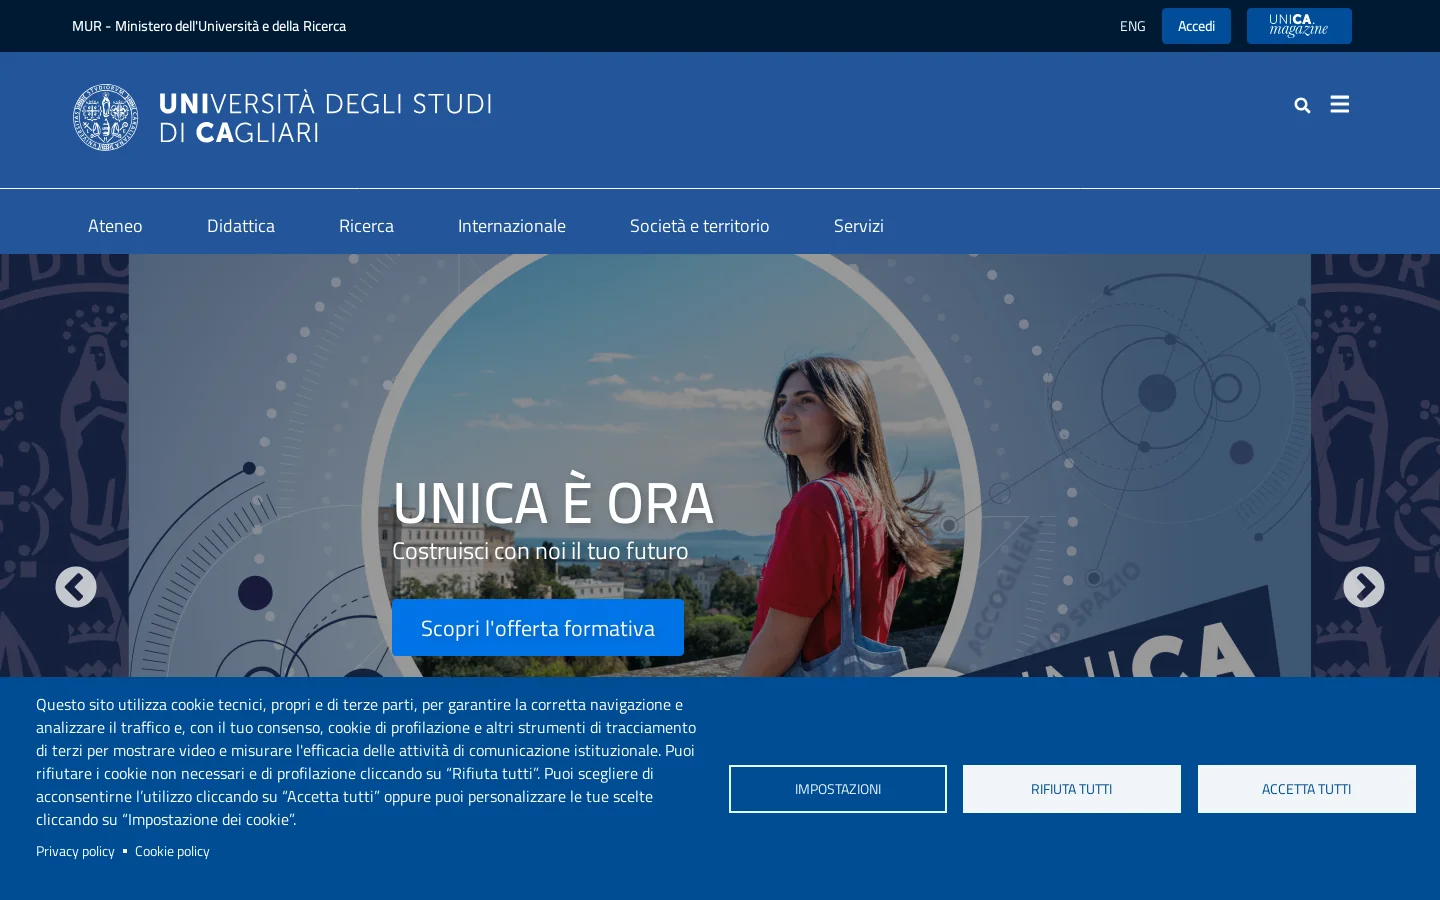The width and height of the screenshot is (1440, 900).
Task: Open the hamburger menu icon
Action: click(1340, 104)
